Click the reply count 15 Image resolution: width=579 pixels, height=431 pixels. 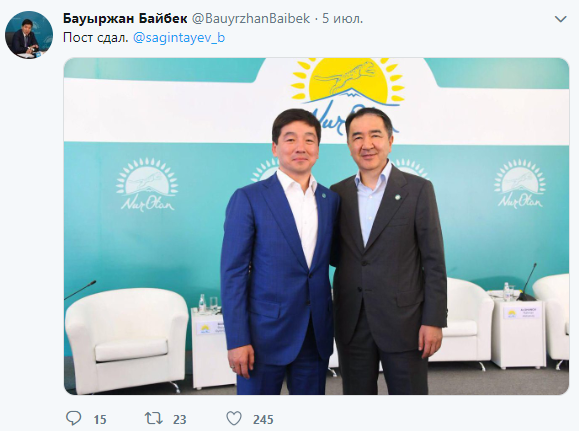coord(100,420)
